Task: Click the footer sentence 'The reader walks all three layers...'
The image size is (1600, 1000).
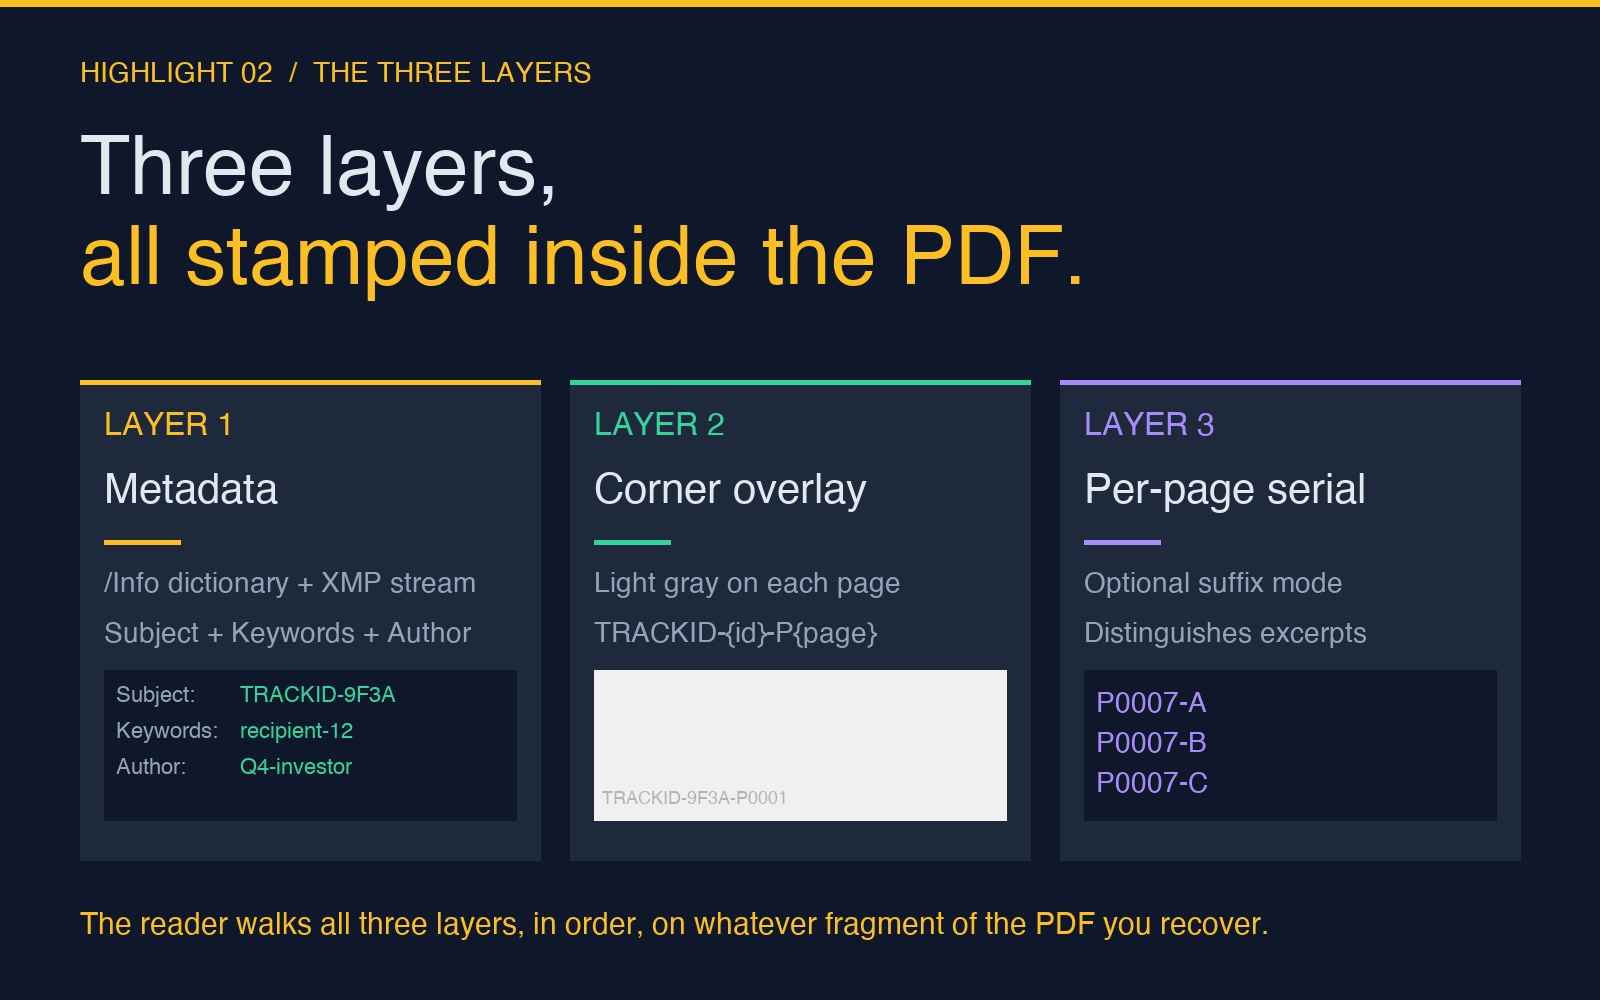Action: tap(674, 924)
